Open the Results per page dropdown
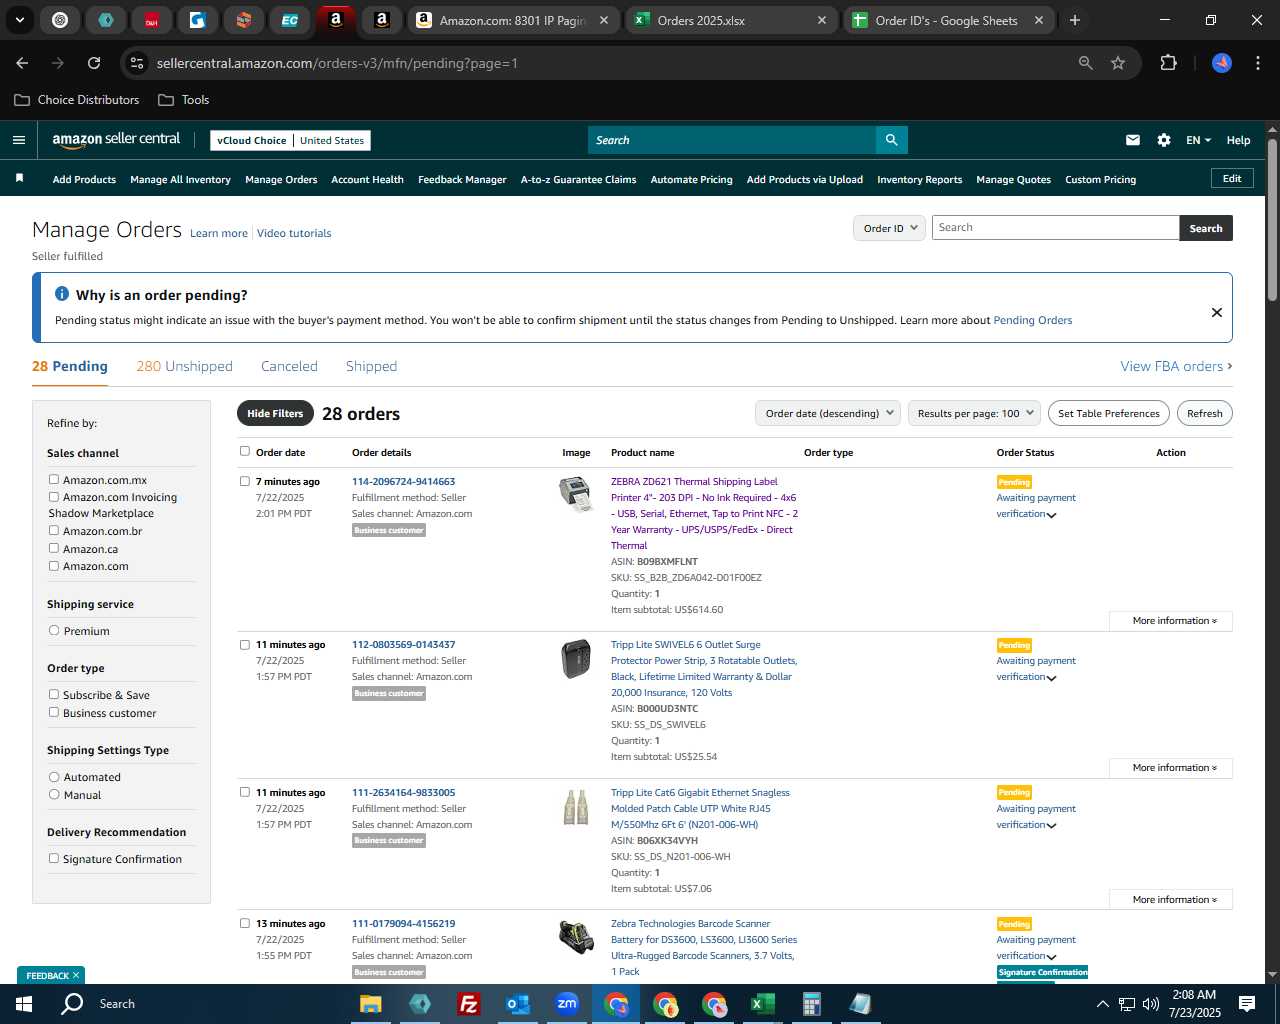Image resolution: width=1280 pixels, height=1024 pixels. point(975,413)
